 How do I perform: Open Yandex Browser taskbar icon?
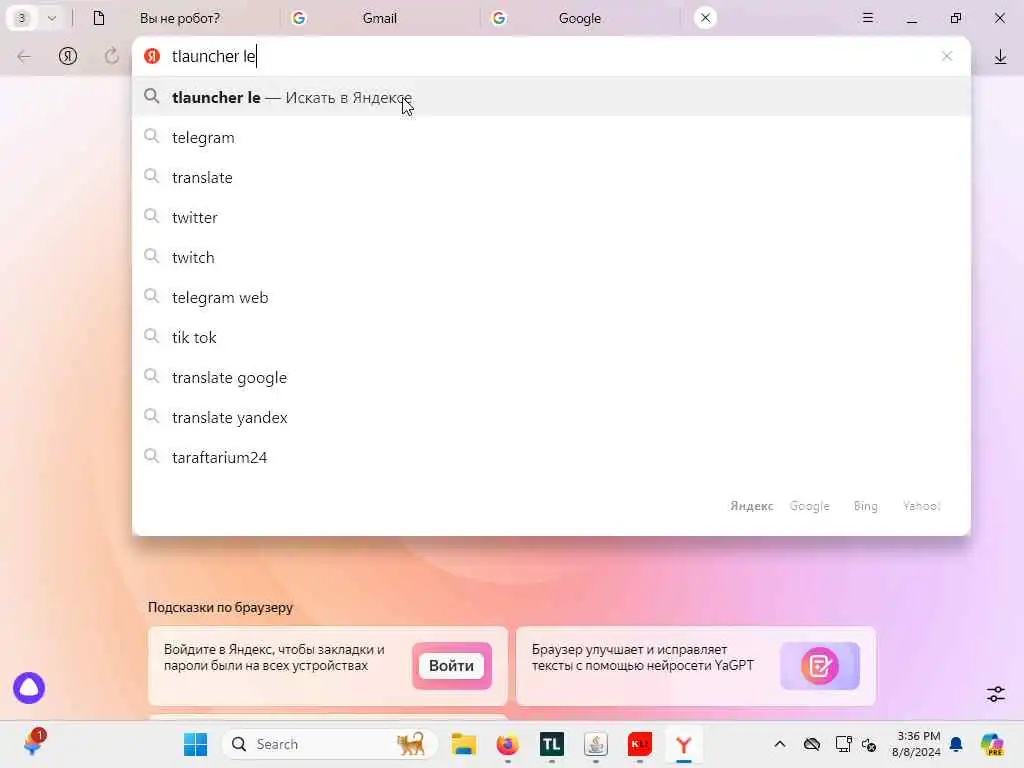[684, 744]
